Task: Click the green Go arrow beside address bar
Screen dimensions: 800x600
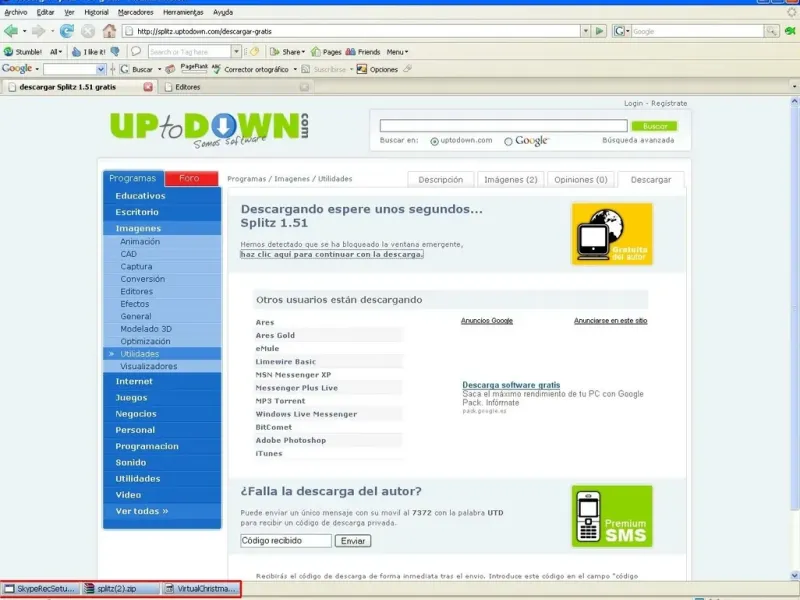Action: coord(599,31)
